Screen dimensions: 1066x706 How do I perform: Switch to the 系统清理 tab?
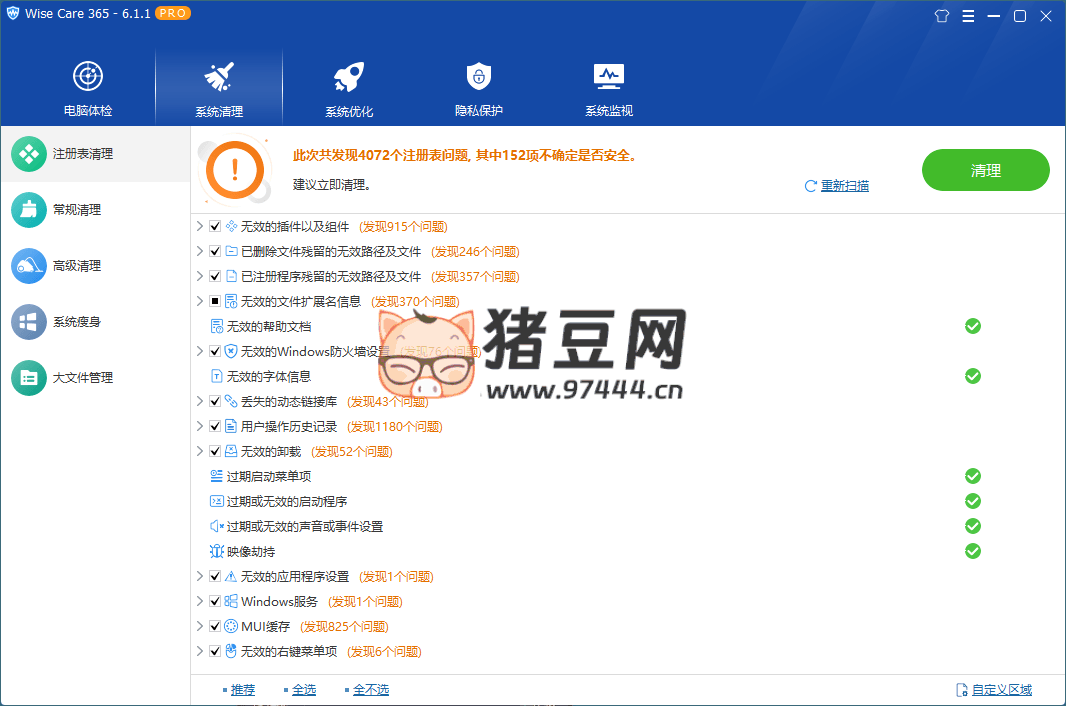click(219, 88)
